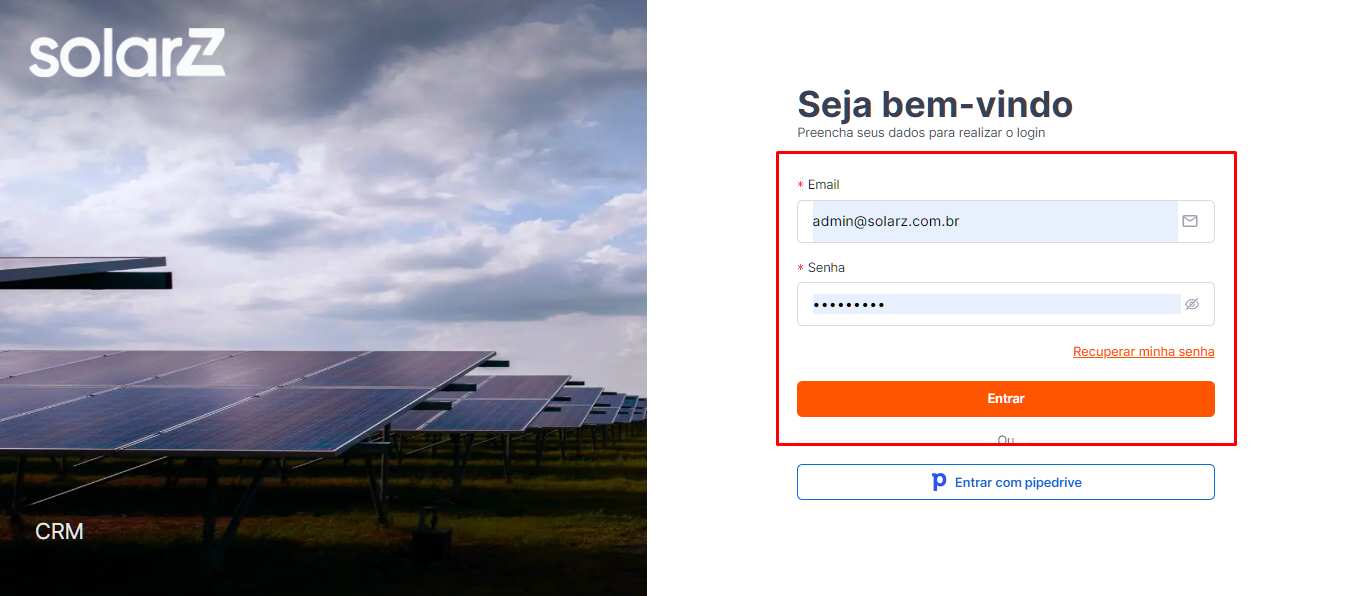Click the "Email" field label

click(824, 184)
